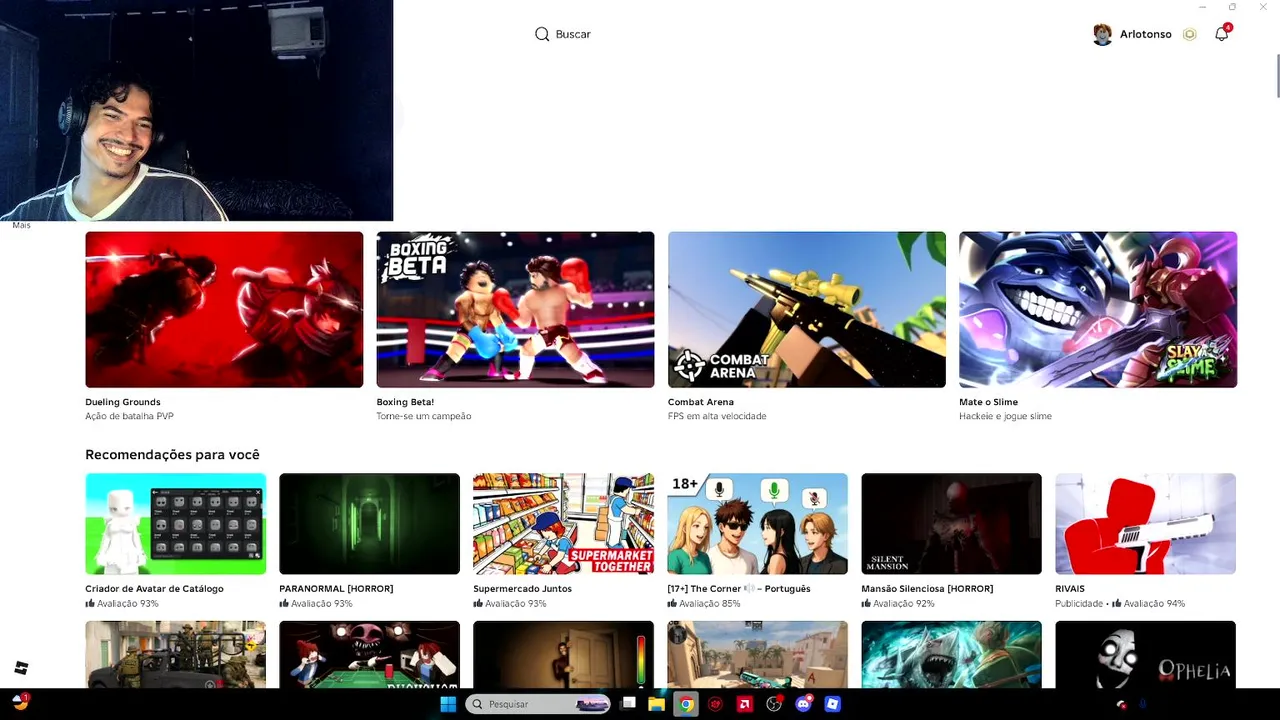Click the Roblox logo in left sidebar

click(x=21, y=668)
